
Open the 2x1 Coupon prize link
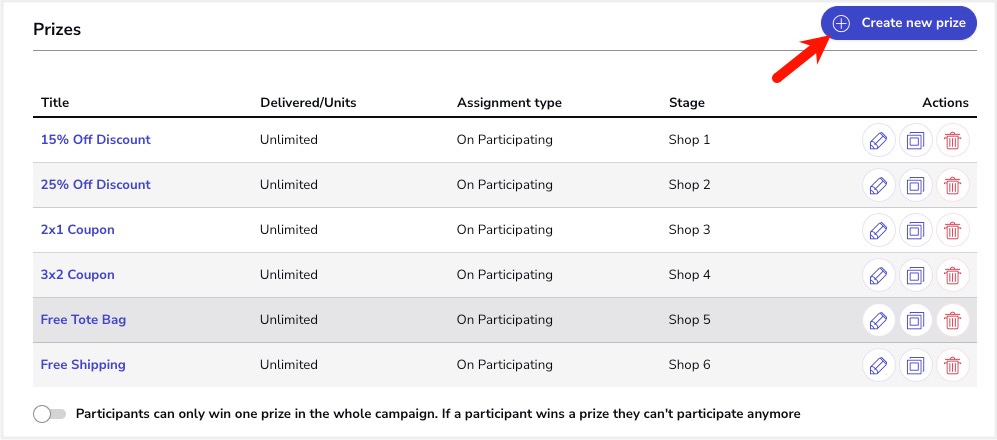[77, 230]
